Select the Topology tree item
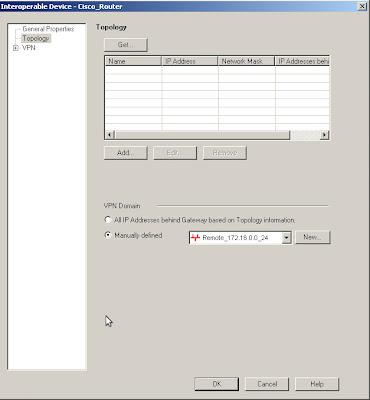This screenshot has width=370, height=400. (x=36, y=38)
